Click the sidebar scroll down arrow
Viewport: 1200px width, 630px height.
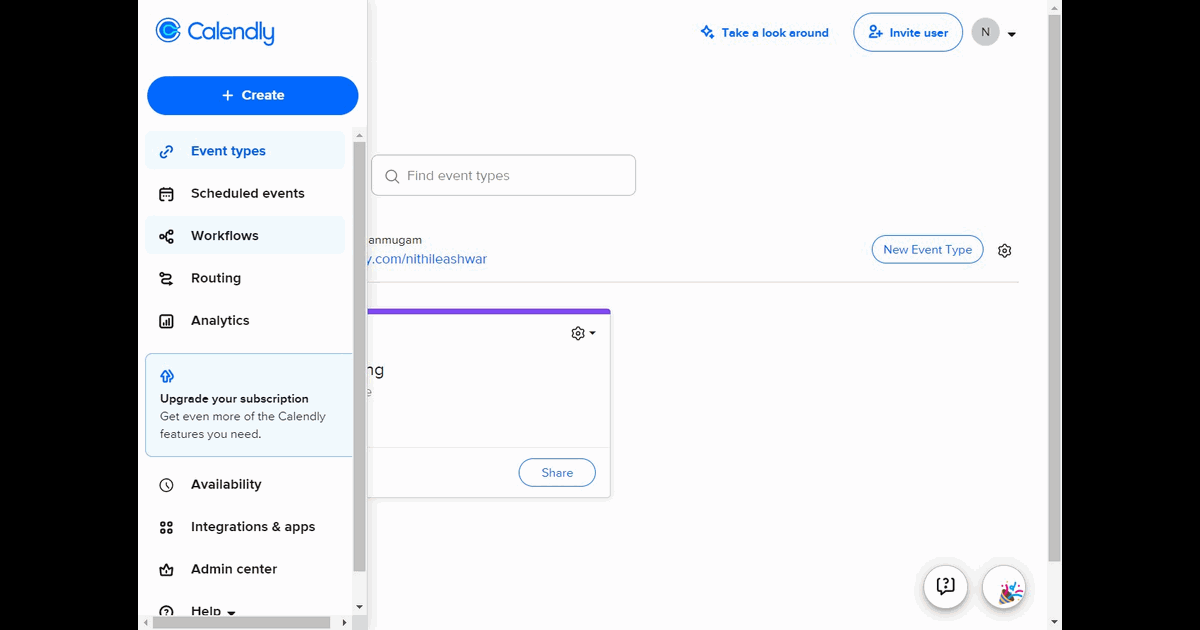[360, 607]
